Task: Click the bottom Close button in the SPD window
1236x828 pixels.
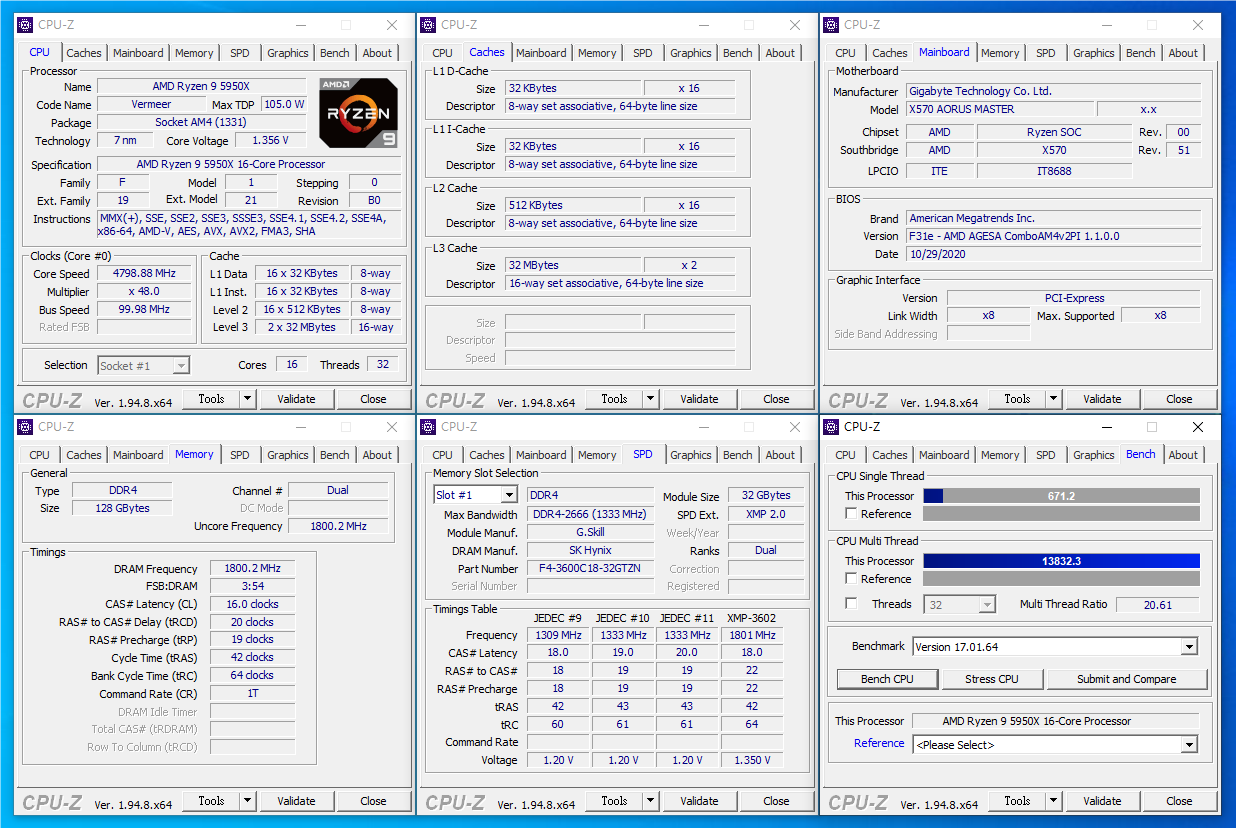Action: (x=776, y=801)
